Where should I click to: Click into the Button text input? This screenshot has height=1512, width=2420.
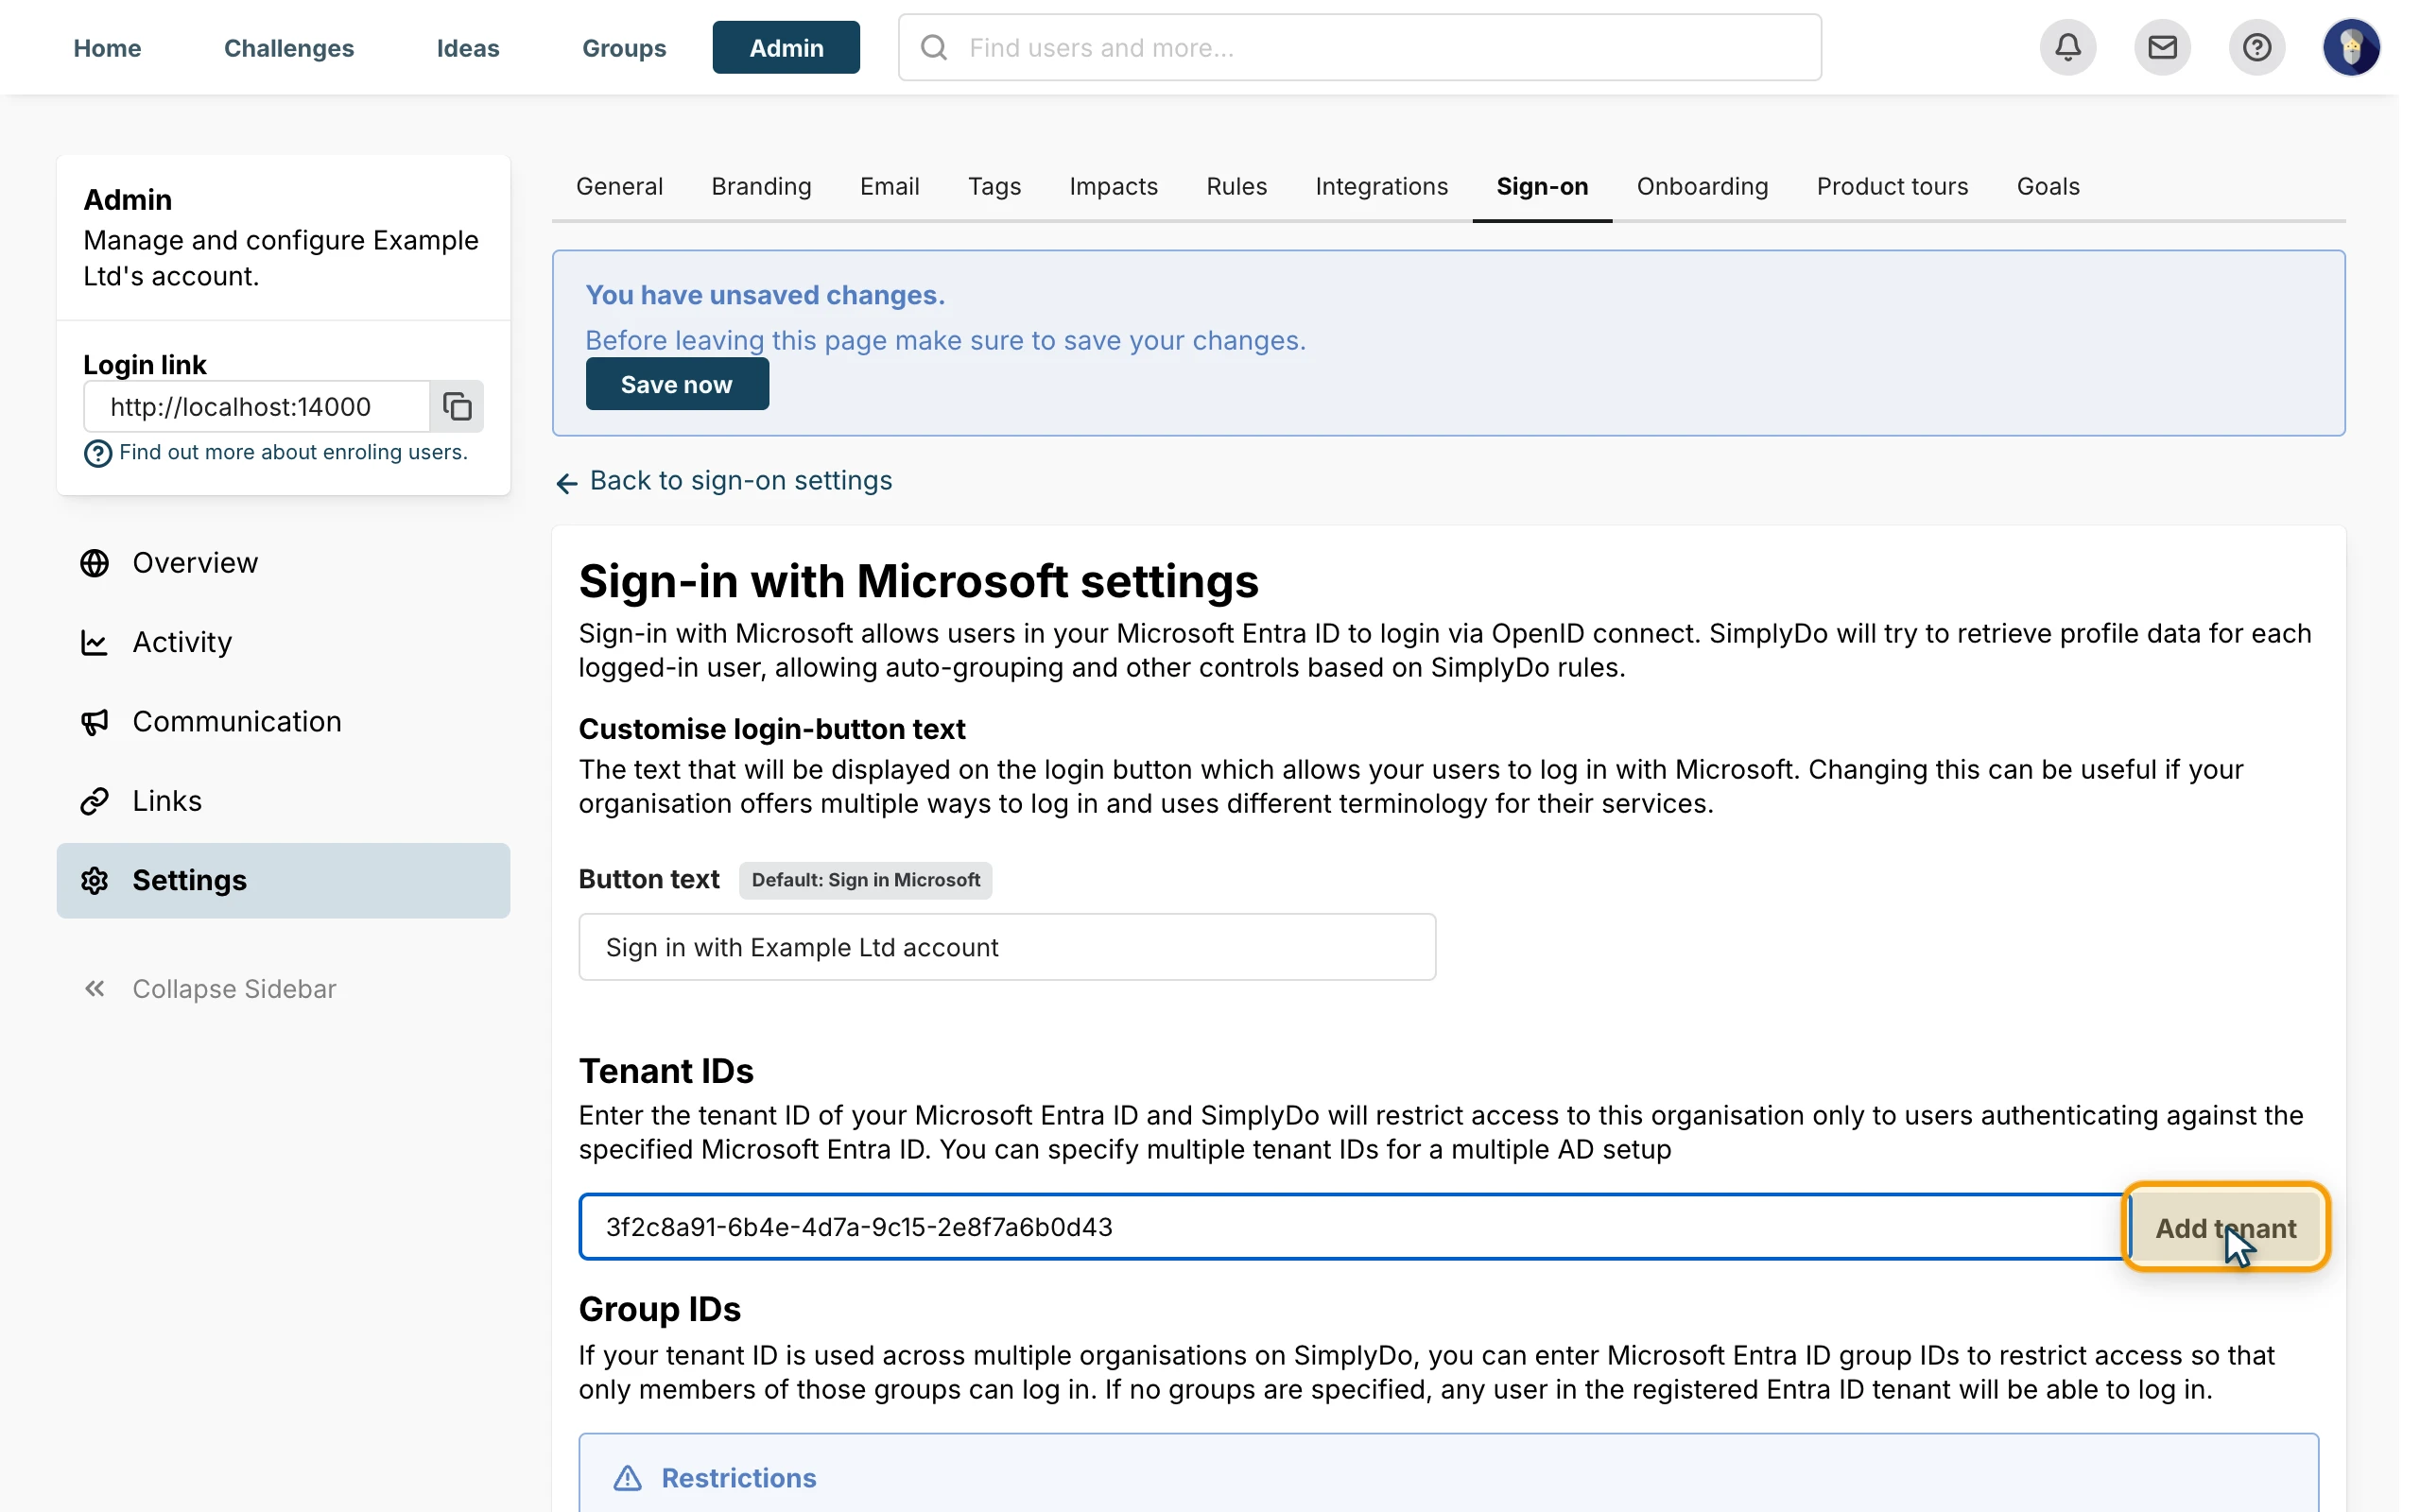(x=1007, y=947)
